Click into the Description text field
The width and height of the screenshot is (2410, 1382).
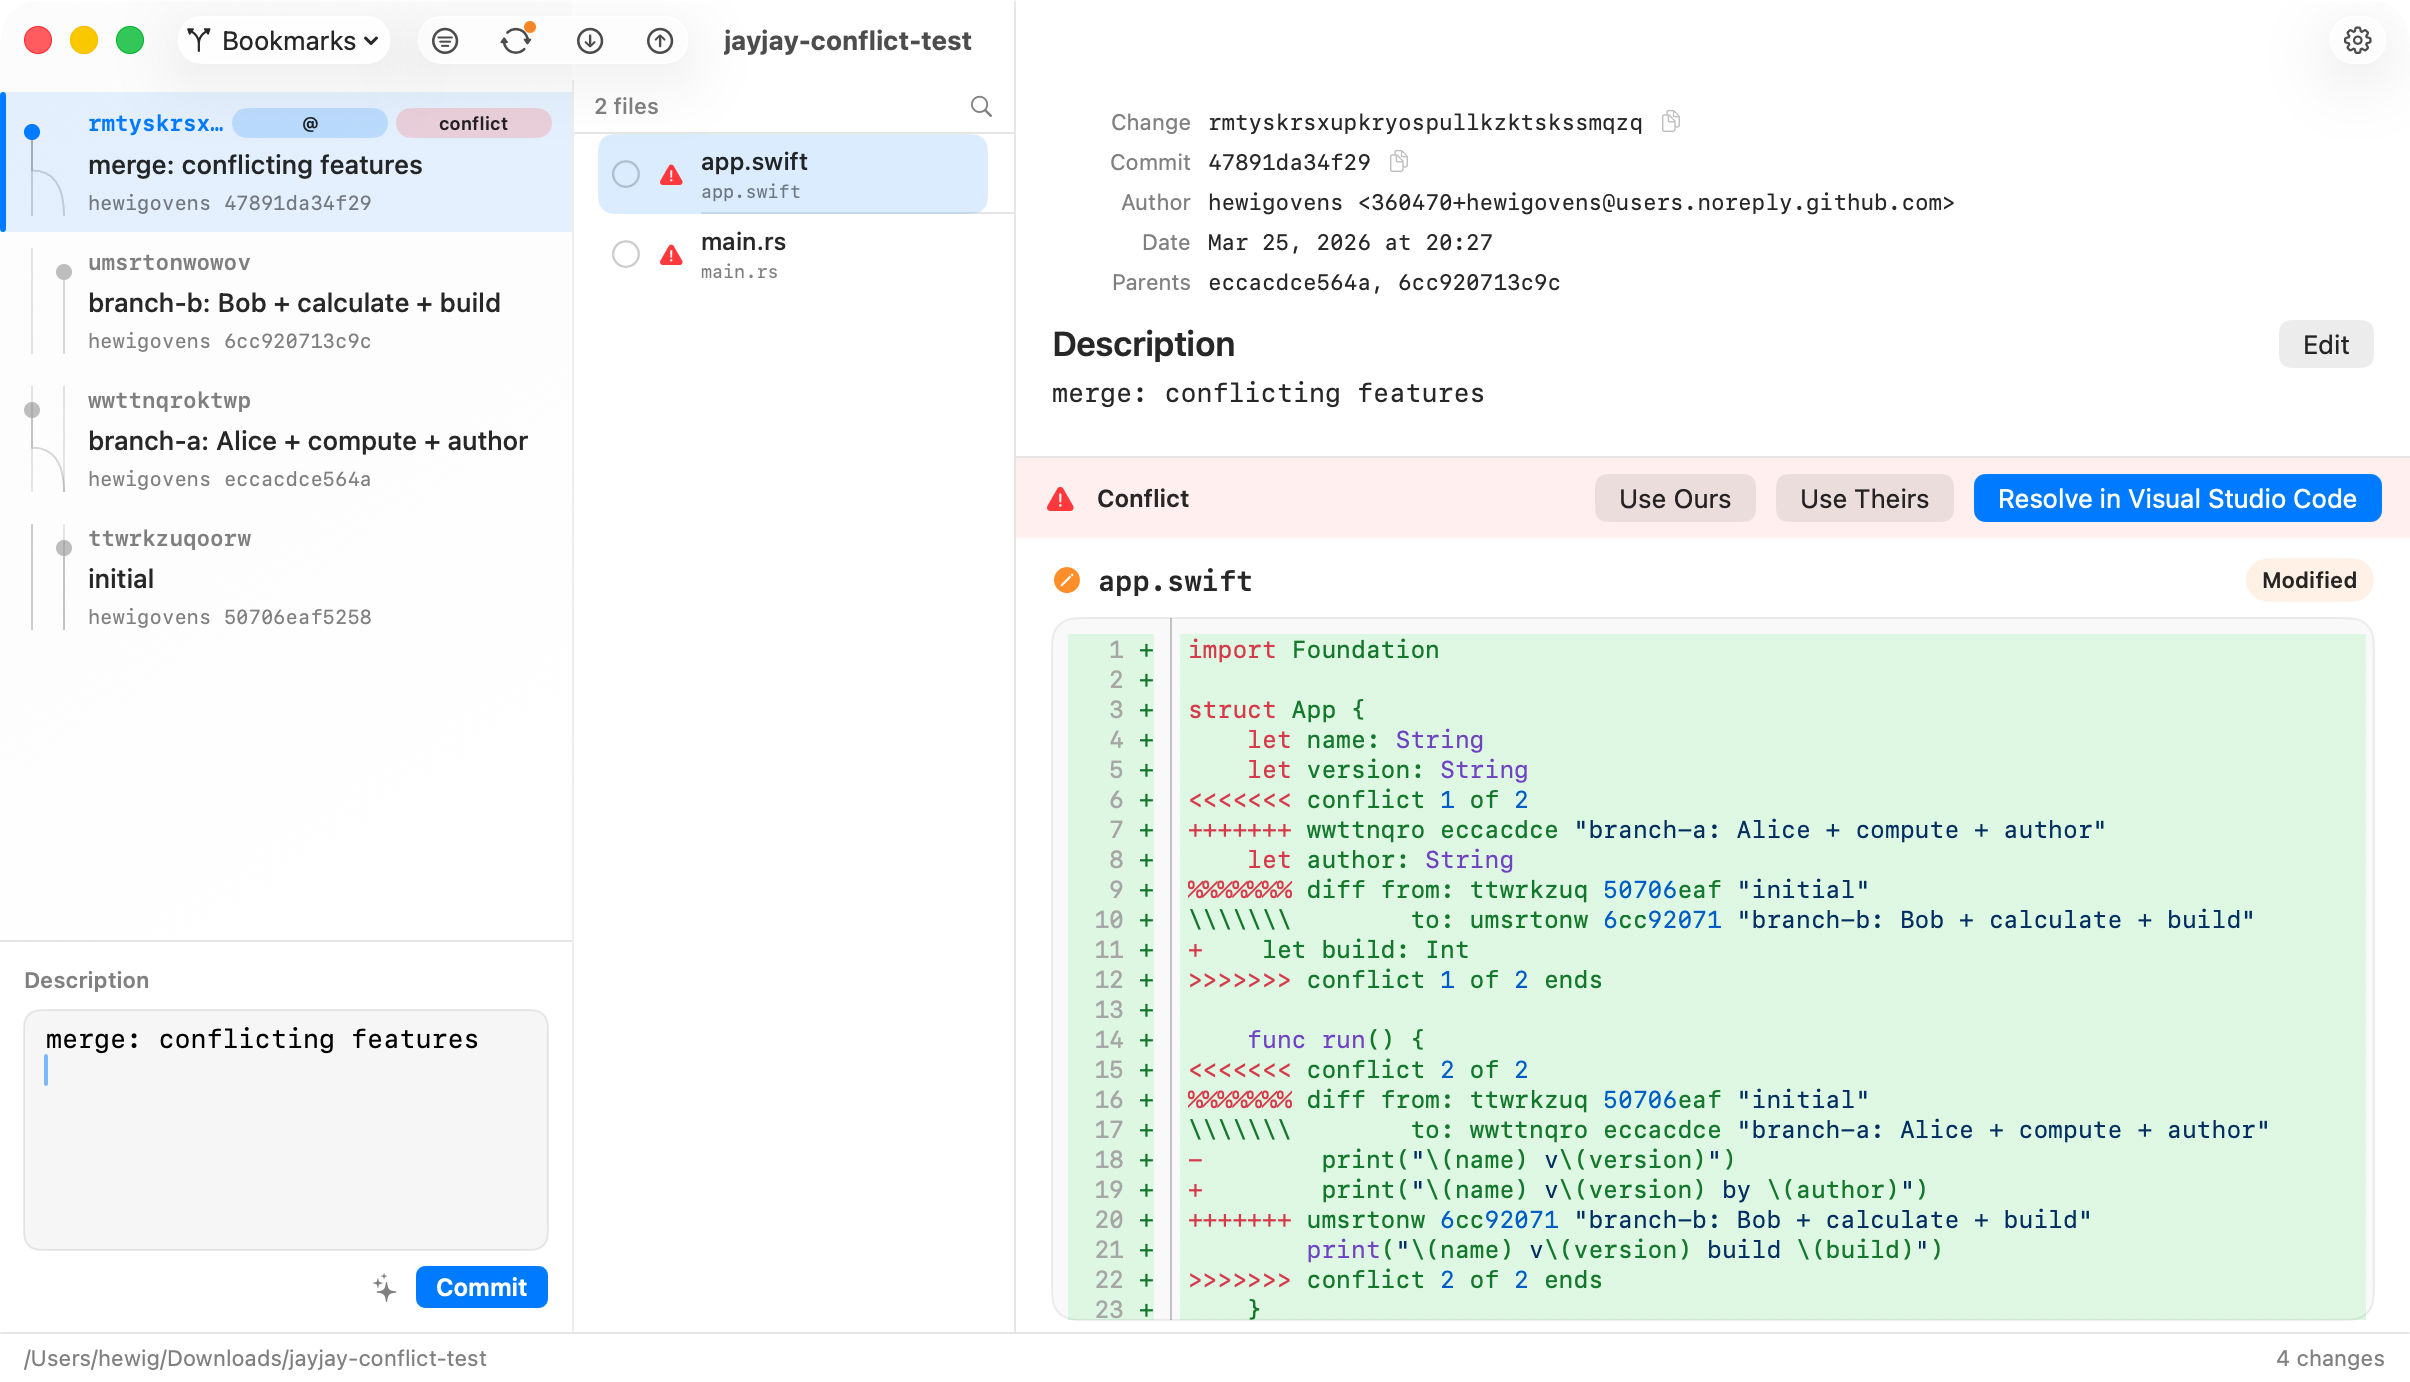[286, 1130]
